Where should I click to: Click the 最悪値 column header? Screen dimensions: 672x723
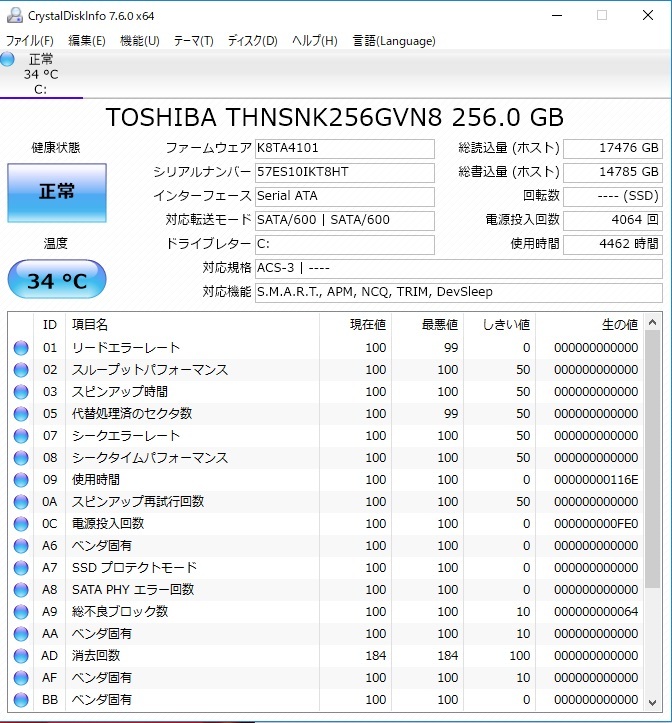pos(428,325)
